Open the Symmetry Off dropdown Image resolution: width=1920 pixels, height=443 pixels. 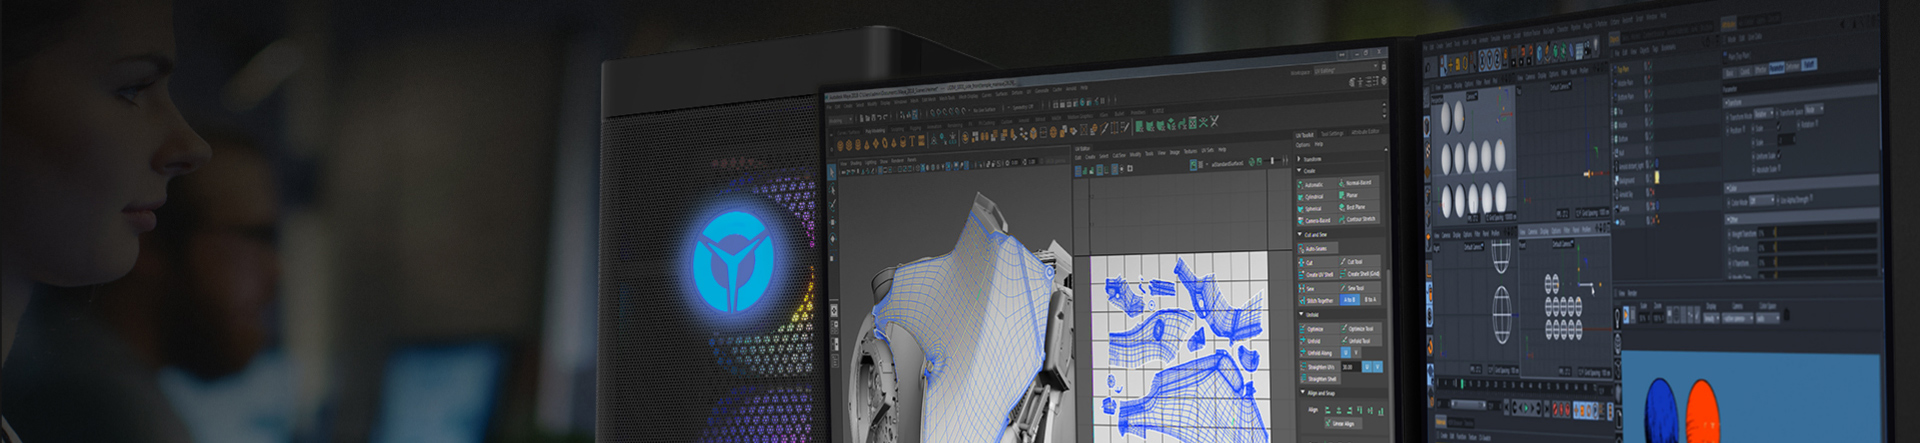click(1020, 107)
